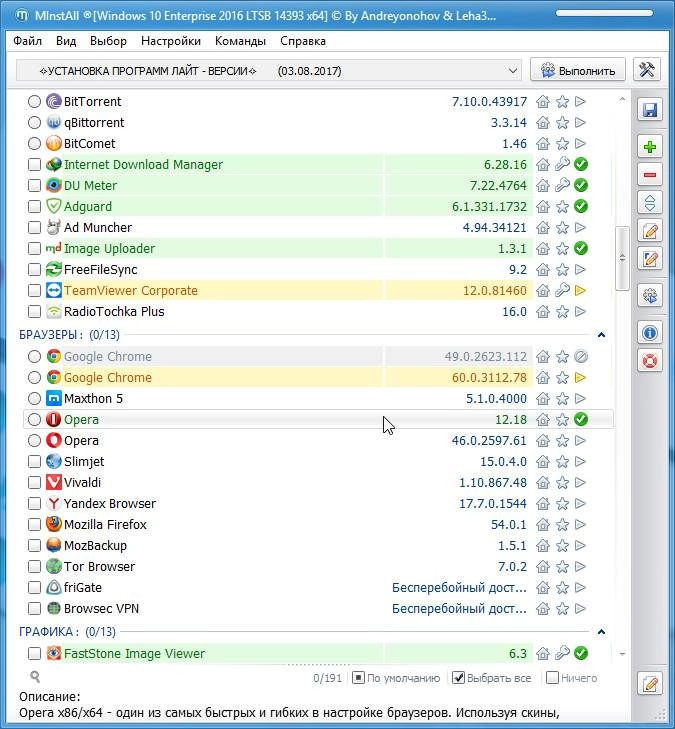Screen dimensions: 675x729
Task: Uncheck the 'Выбрать все' checkbox
Action: click(x=458, y=678)
